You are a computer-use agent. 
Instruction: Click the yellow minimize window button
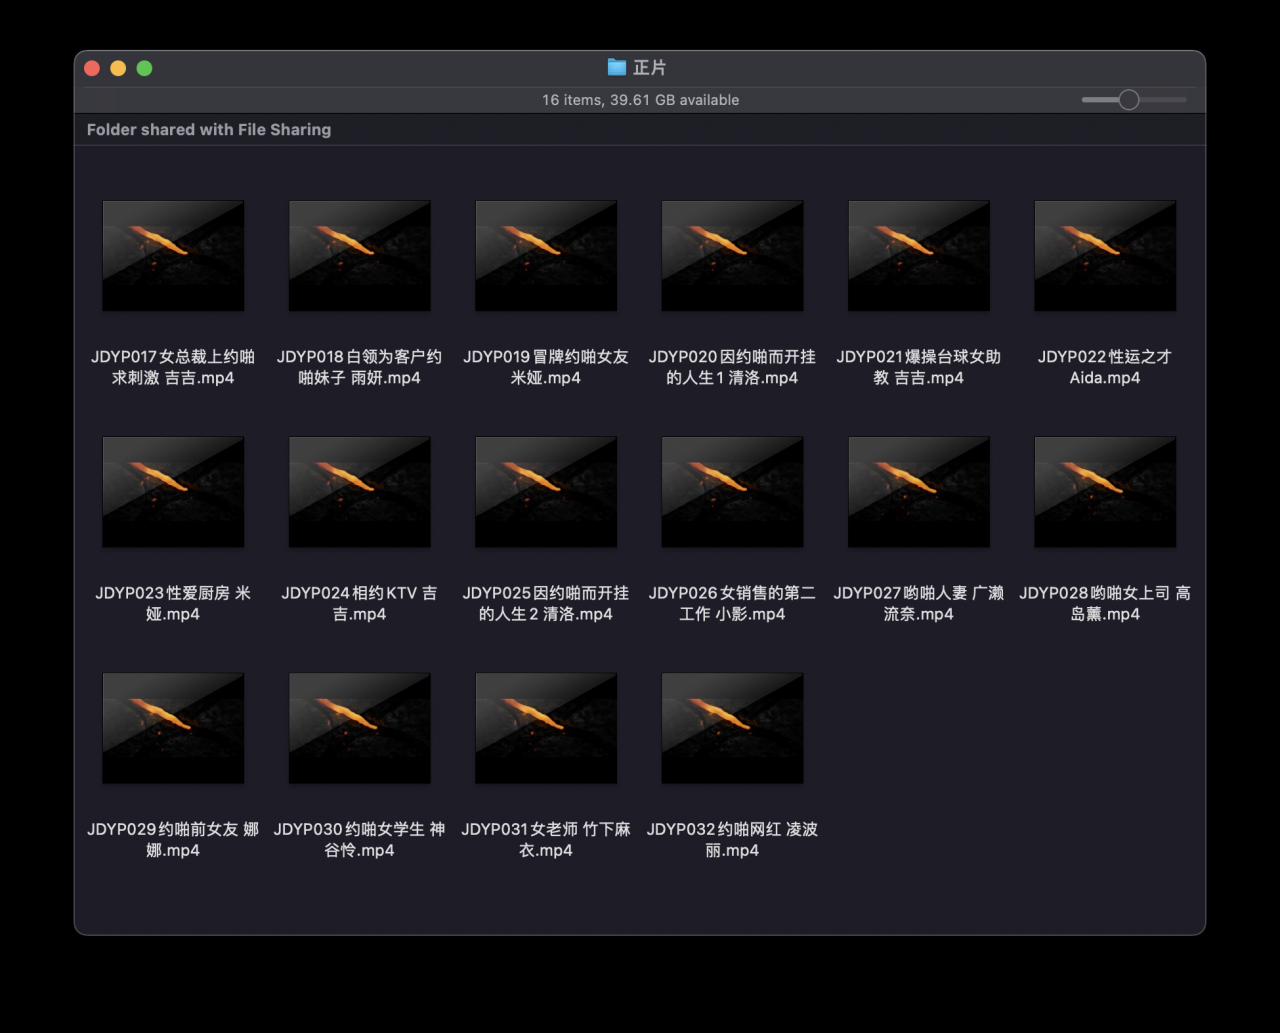click(118, 68)
